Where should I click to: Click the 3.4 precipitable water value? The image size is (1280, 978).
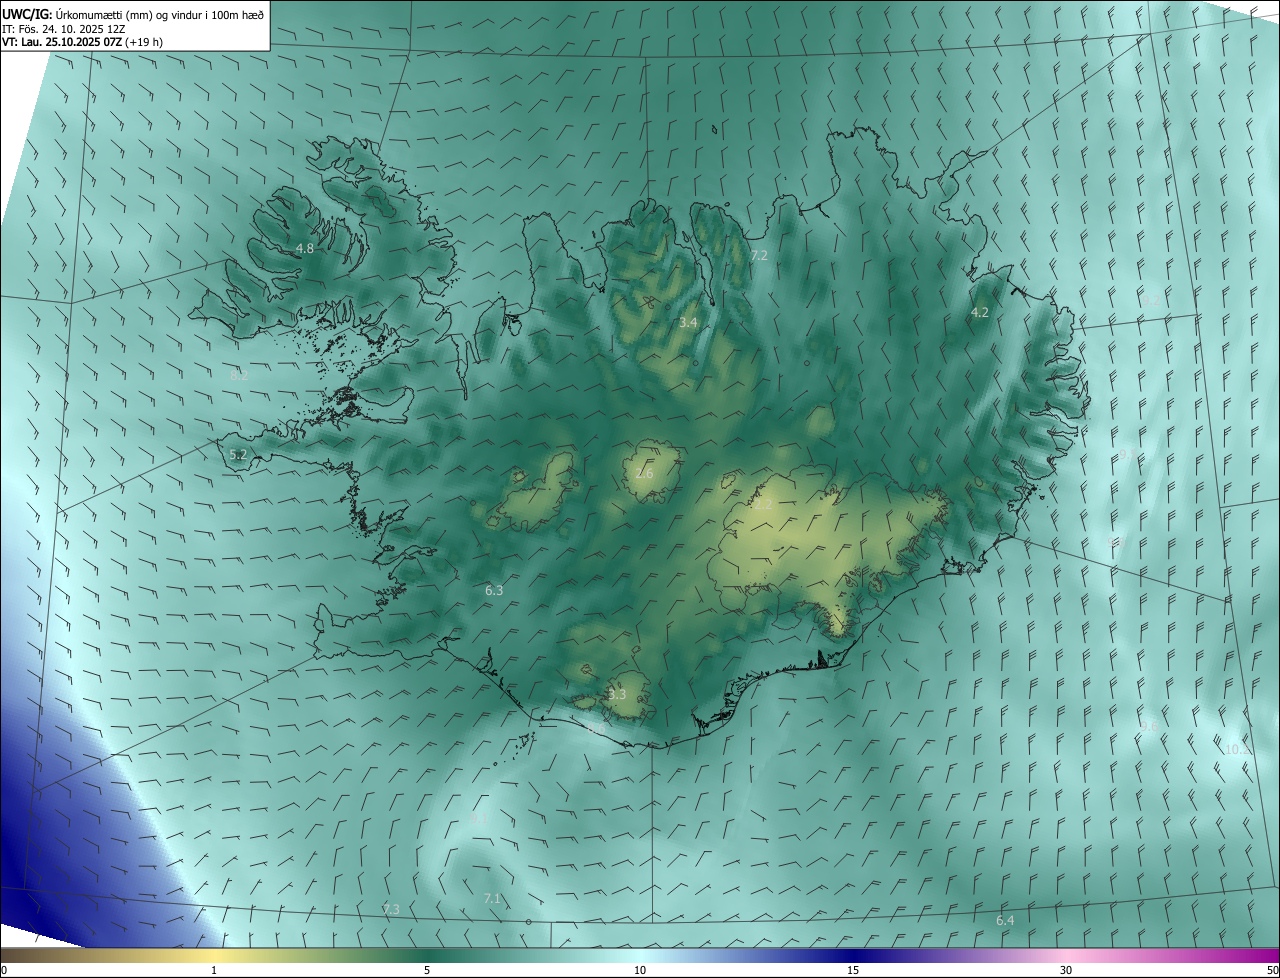(x=688, y=323)
